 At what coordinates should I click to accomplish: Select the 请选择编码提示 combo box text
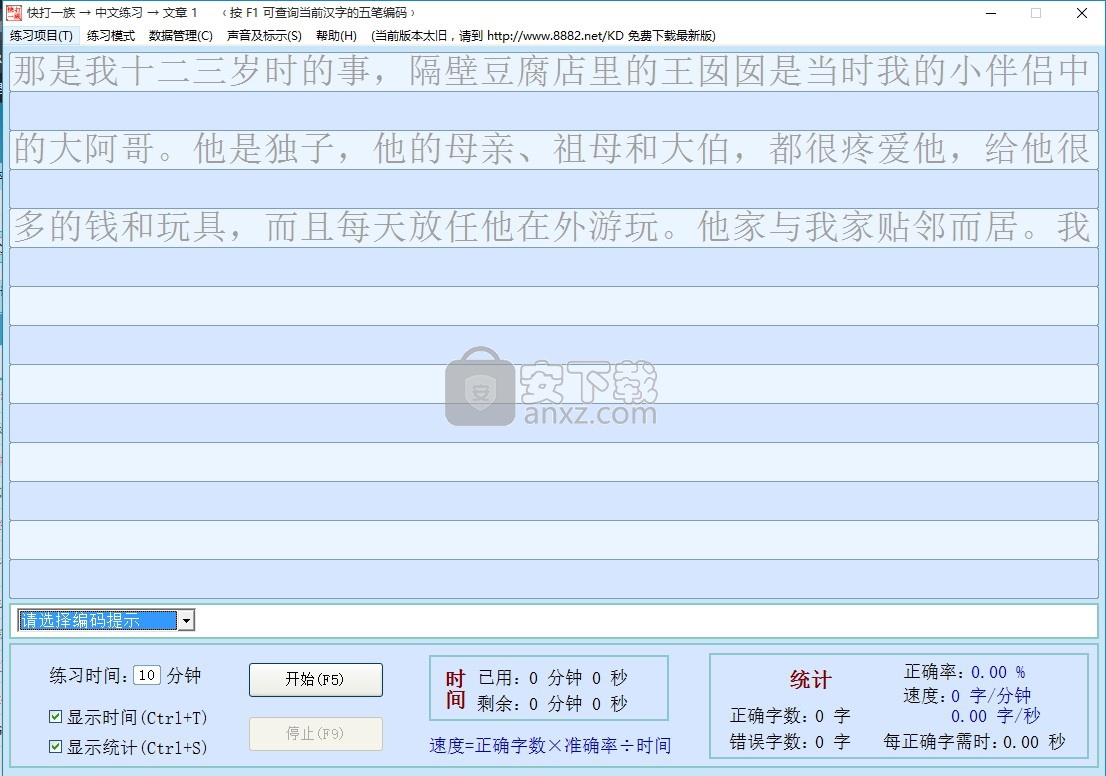click(97, 621)
